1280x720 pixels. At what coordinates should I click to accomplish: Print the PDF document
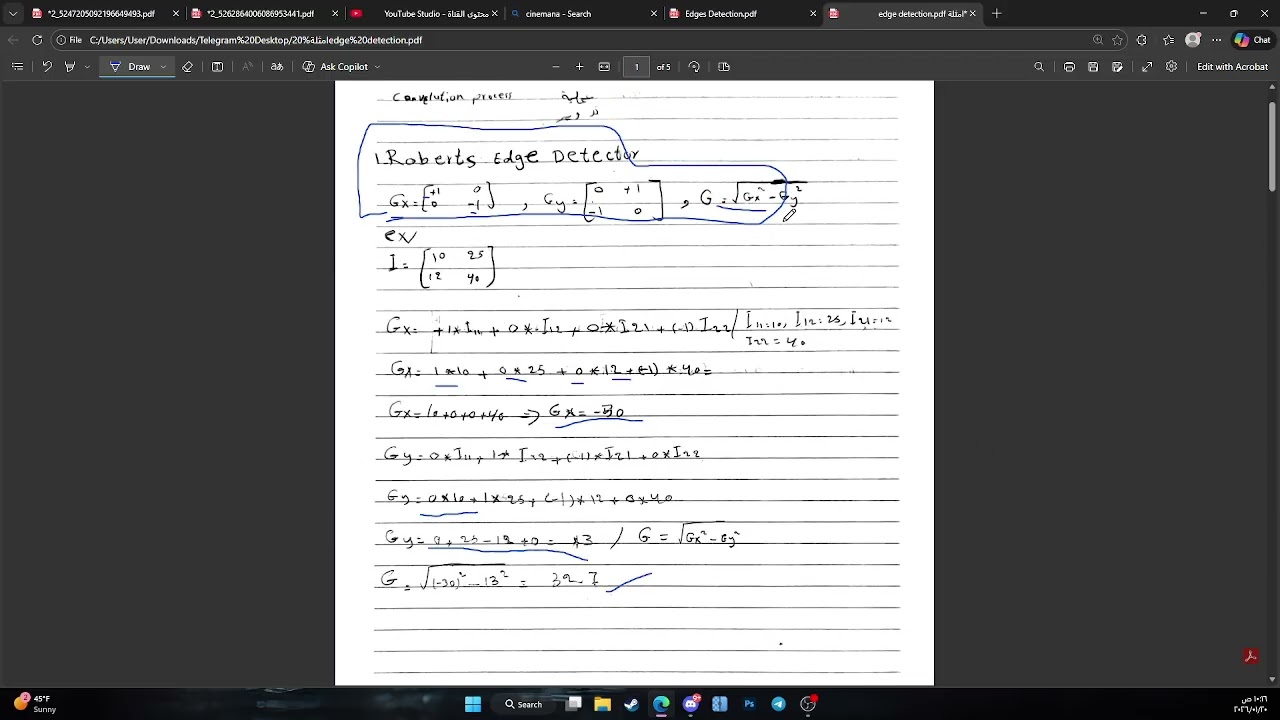[x=1069, y=67]
